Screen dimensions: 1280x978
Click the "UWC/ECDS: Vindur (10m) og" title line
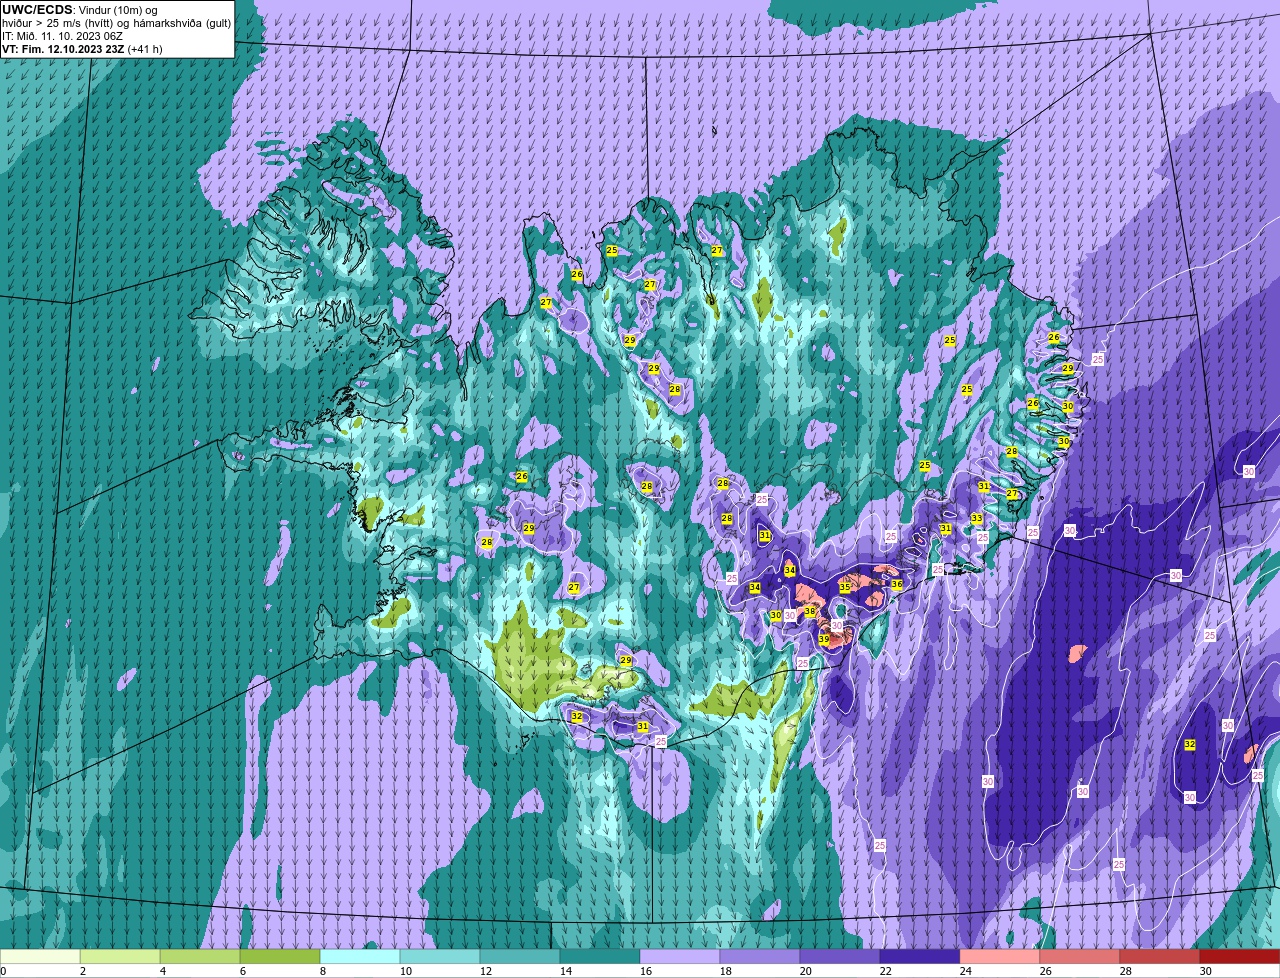(x=80, y=9)
